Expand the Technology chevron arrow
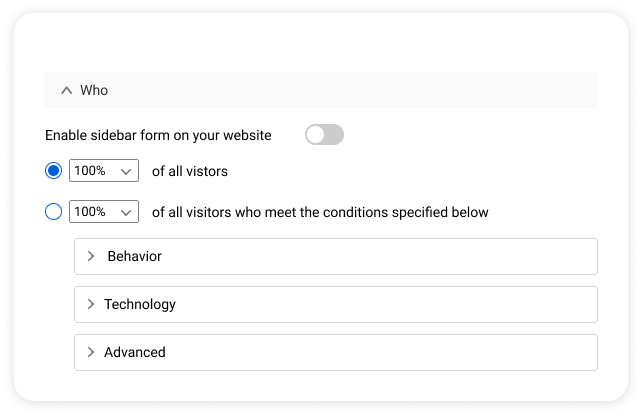642x416 pixels. click(x=91, y=304)
